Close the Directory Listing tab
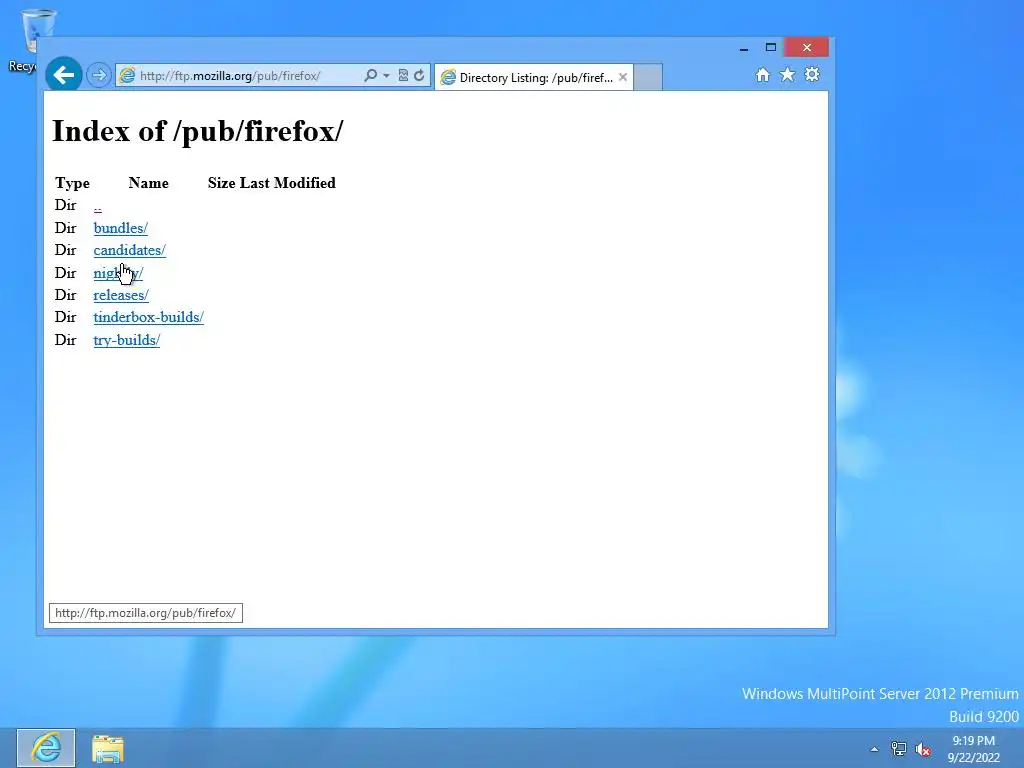 (x=623, y=77)
